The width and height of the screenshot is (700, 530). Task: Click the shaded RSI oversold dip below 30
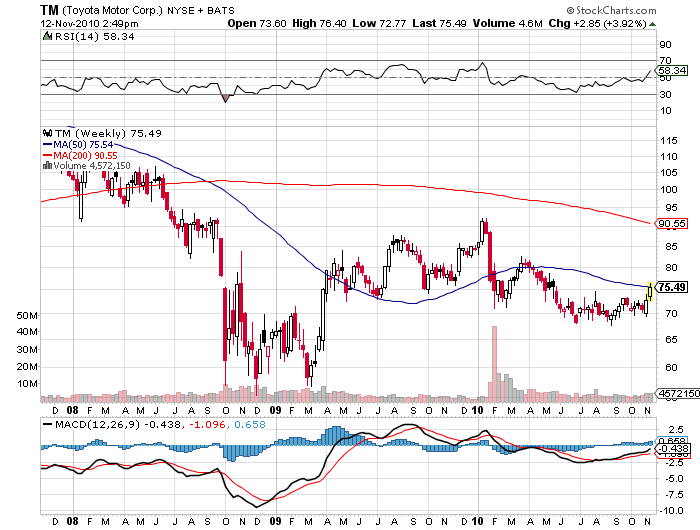pyautogui.click(x=225, y=98)
